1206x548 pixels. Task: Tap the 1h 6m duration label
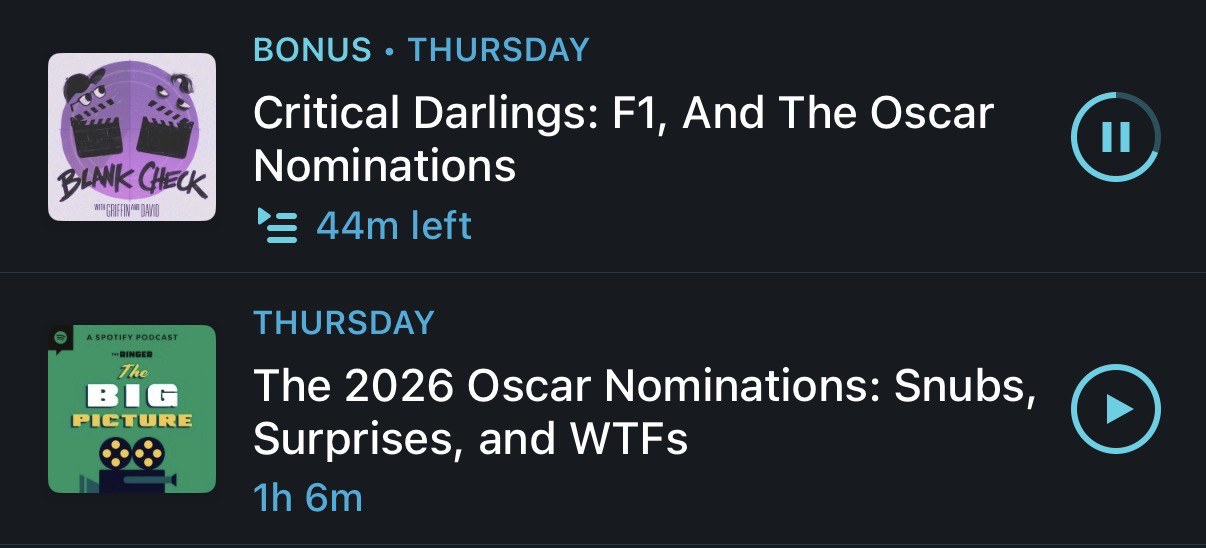(308, 497)
